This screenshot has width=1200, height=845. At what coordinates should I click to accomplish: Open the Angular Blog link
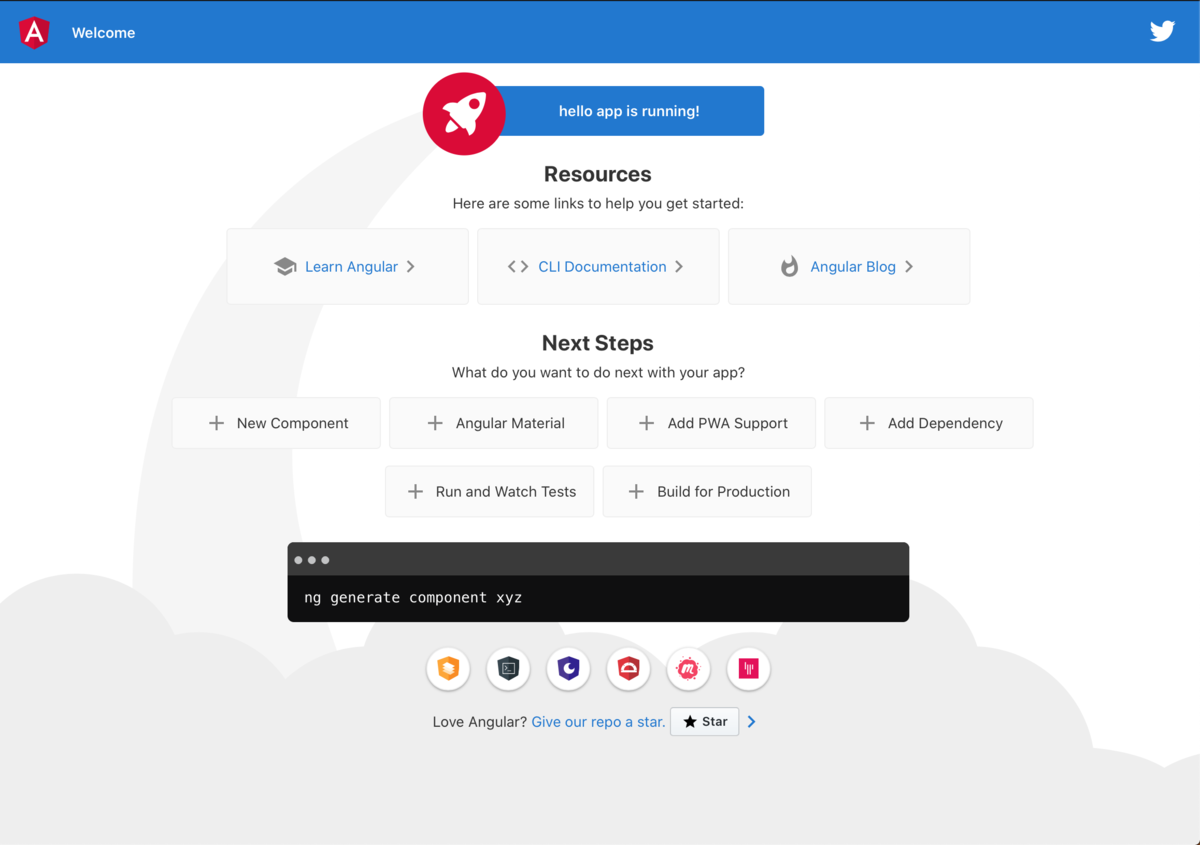[853, 267]
